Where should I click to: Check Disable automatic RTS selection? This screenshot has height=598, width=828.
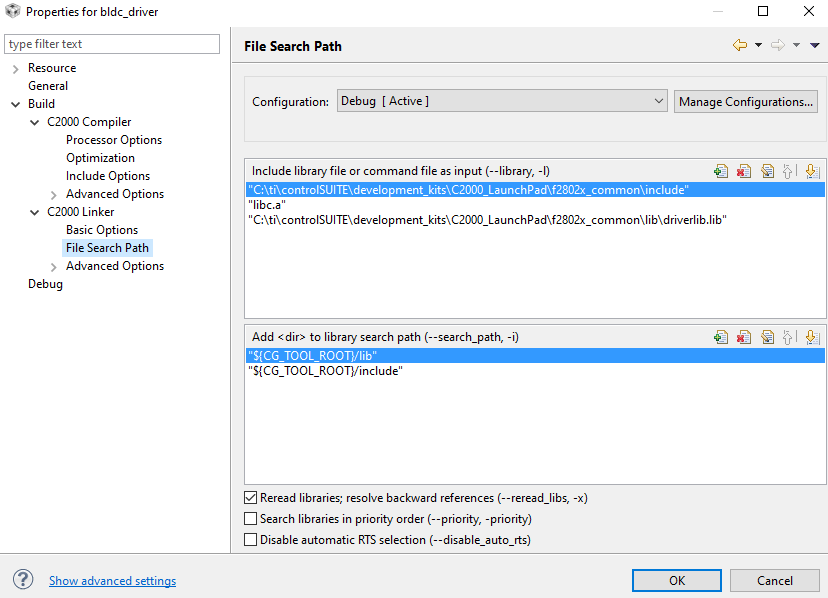click(x=251, y=540)
